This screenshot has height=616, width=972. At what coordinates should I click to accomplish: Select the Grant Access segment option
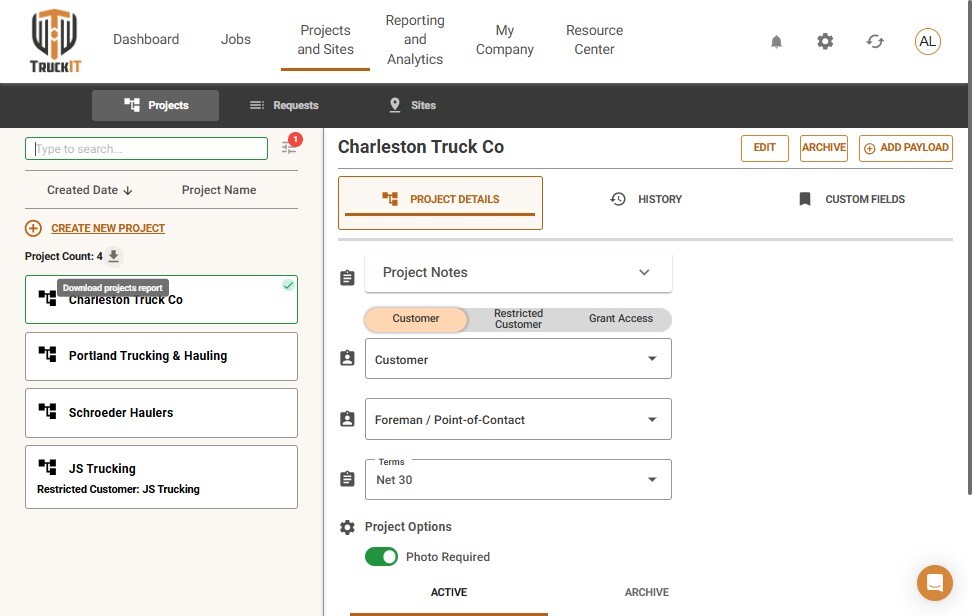(x=621, y=319)
